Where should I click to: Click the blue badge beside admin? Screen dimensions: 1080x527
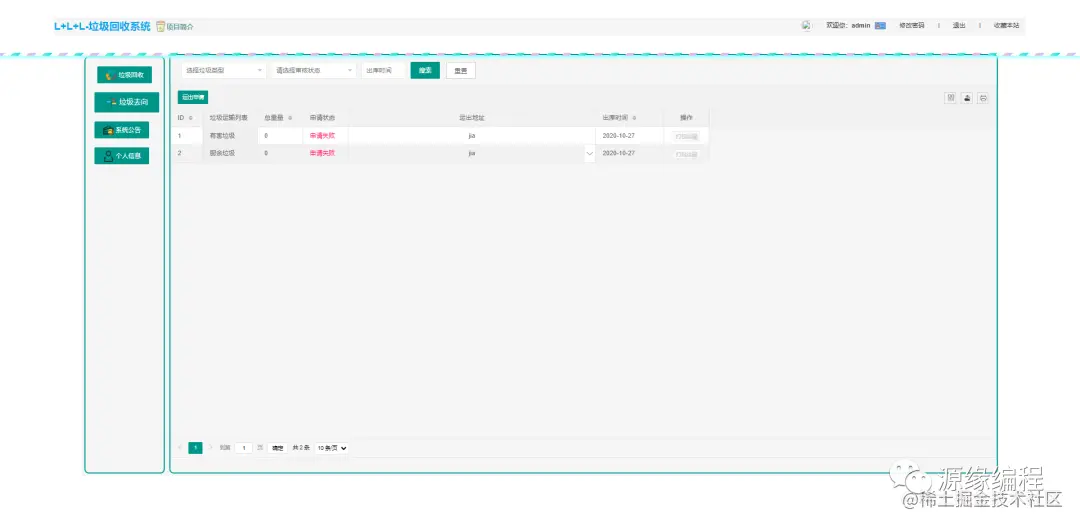coord(880,25)
